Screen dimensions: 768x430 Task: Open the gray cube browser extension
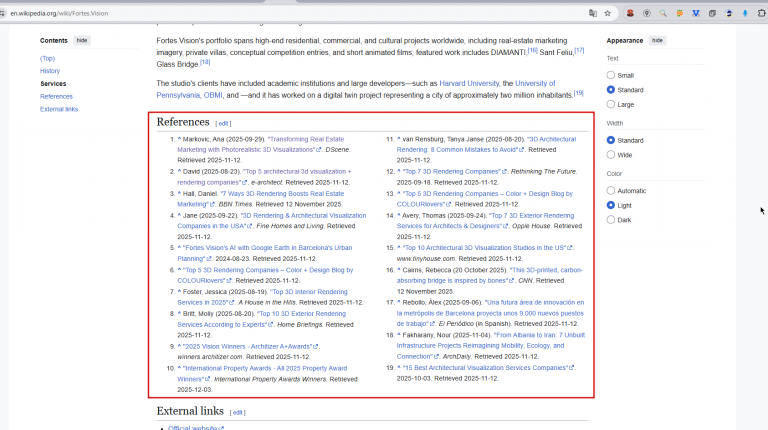click(712, 13)
